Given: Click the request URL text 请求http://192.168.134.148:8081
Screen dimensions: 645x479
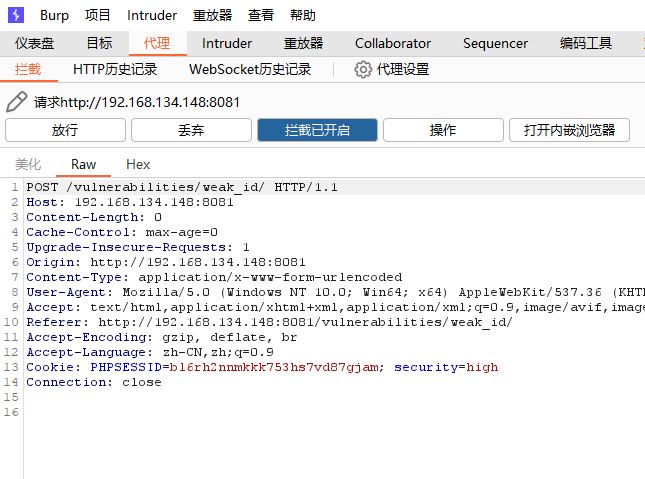Looking at the screenshot, I should [x=137, y=102].
